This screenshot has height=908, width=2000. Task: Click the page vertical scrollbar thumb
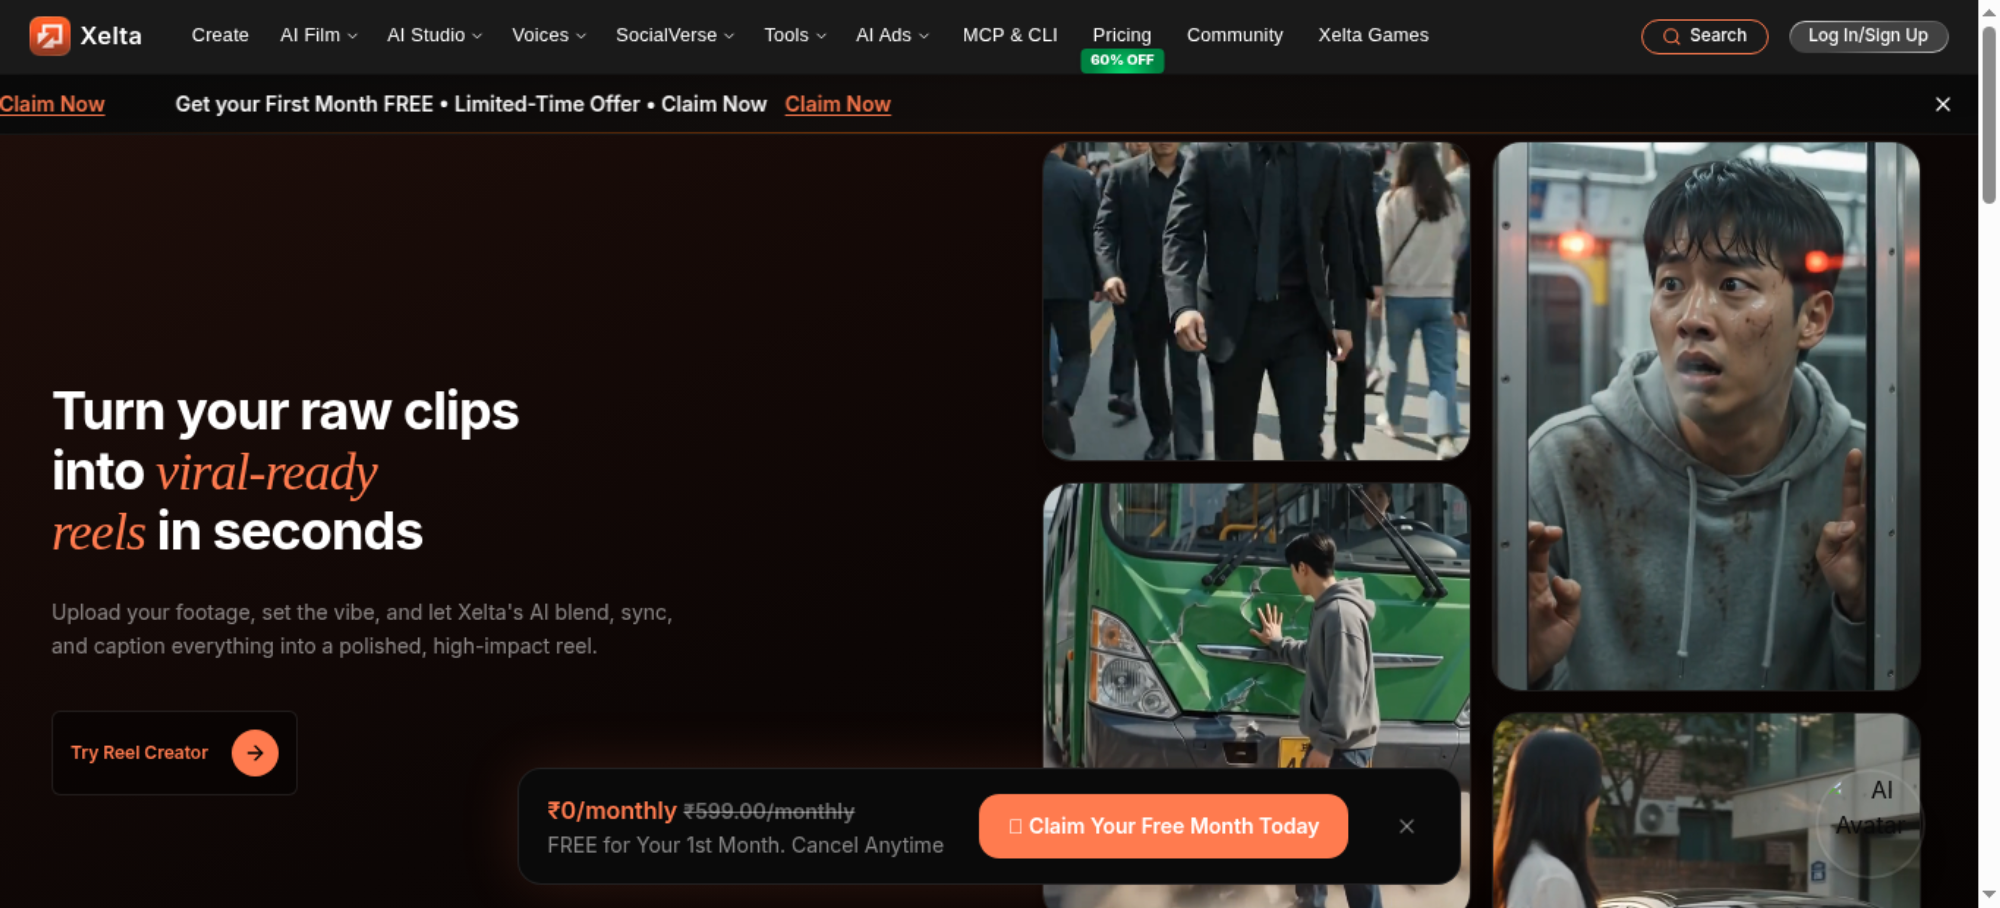tap(1989, 115)
